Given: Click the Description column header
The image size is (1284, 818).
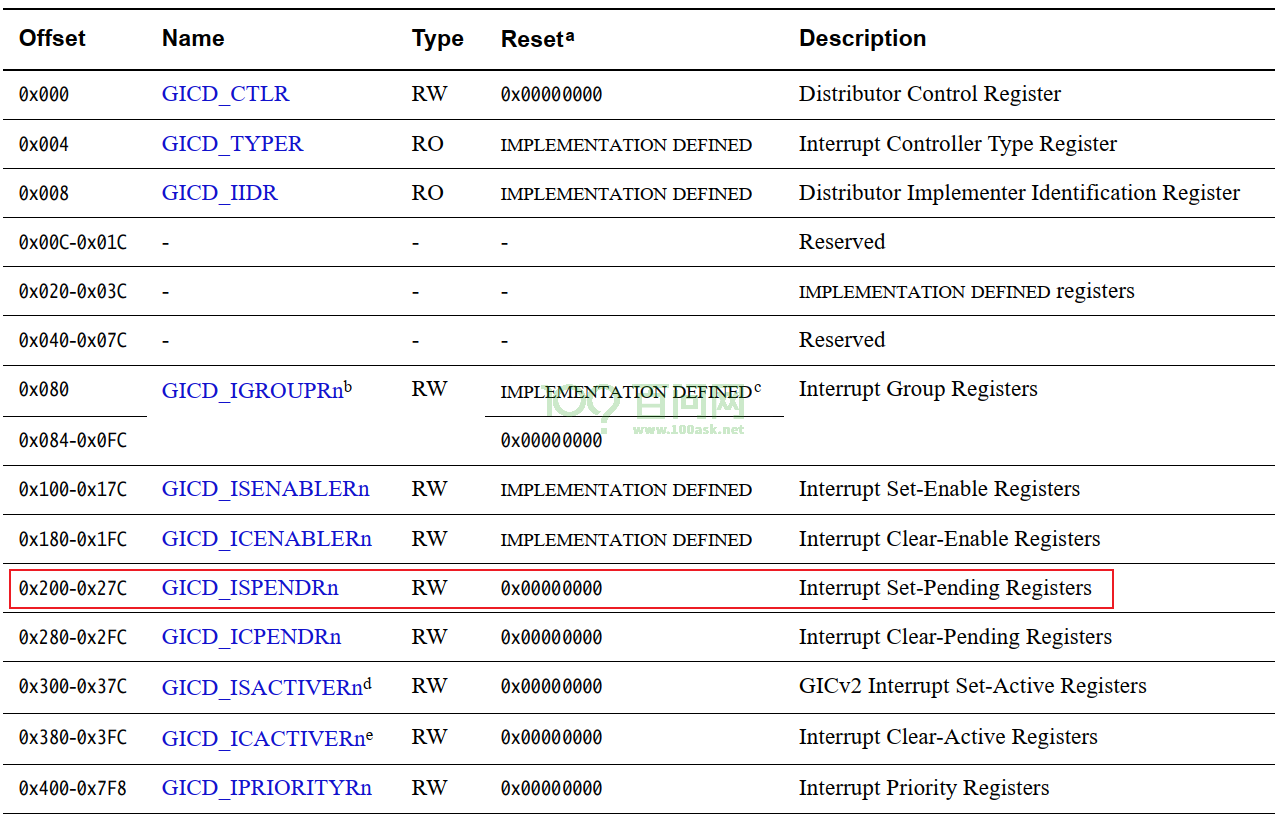Looking at the screenshot, I should pos(862,38).
